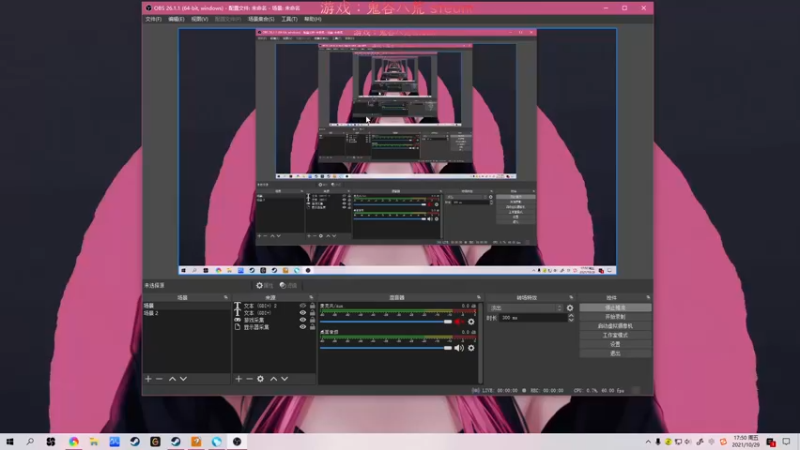Open 设置 from the controls panel

click(615, 344)
